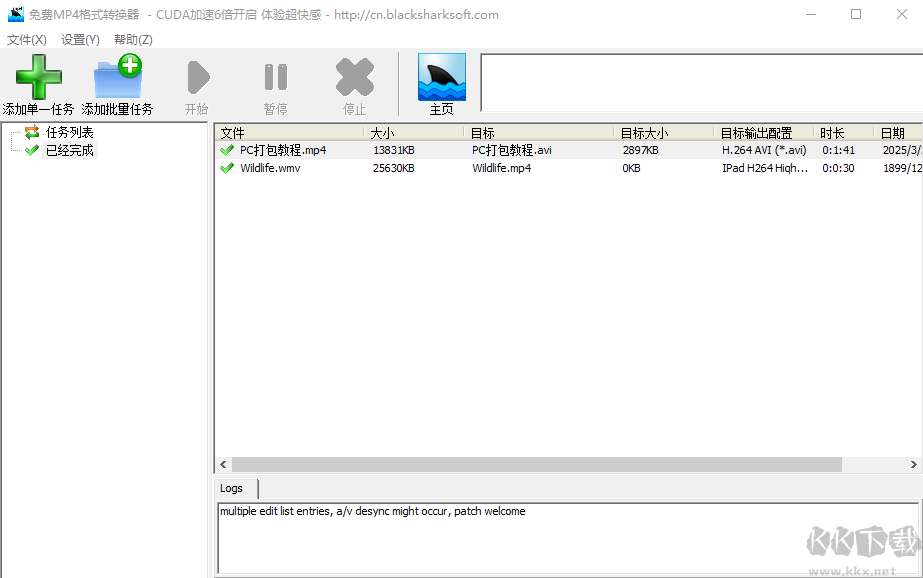Open the 文件(X) menu
Screen dimensions: 923x578
point(26,39)
